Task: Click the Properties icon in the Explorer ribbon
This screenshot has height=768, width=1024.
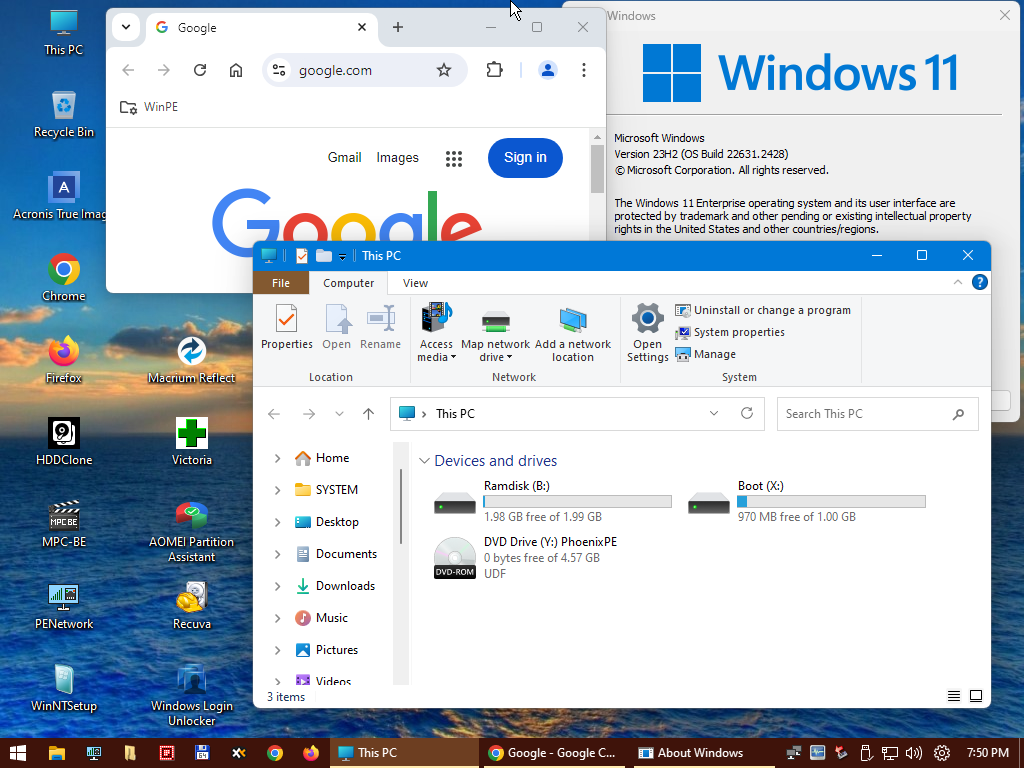Action: coord(287,327)
